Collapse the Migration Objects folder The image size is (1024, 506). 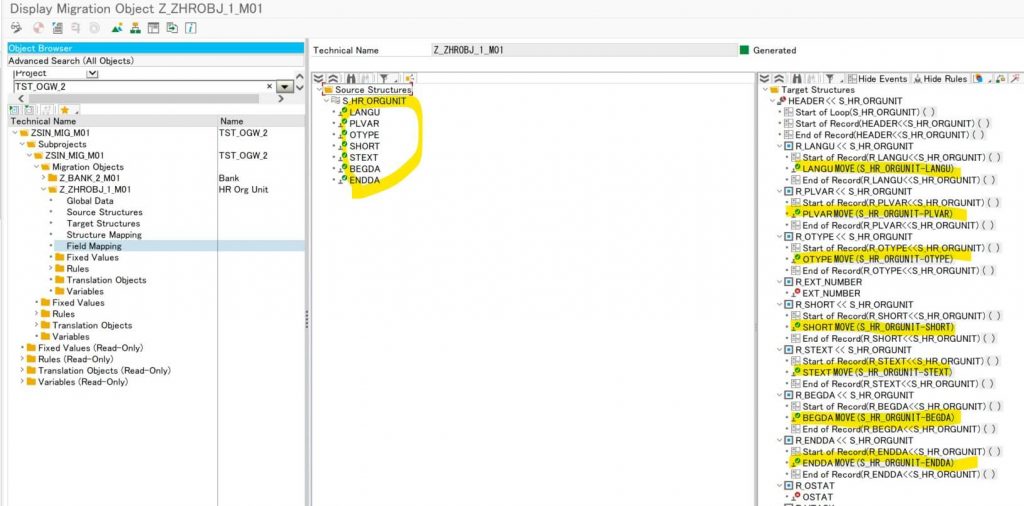pyautogui.click(x=37, y=166)
